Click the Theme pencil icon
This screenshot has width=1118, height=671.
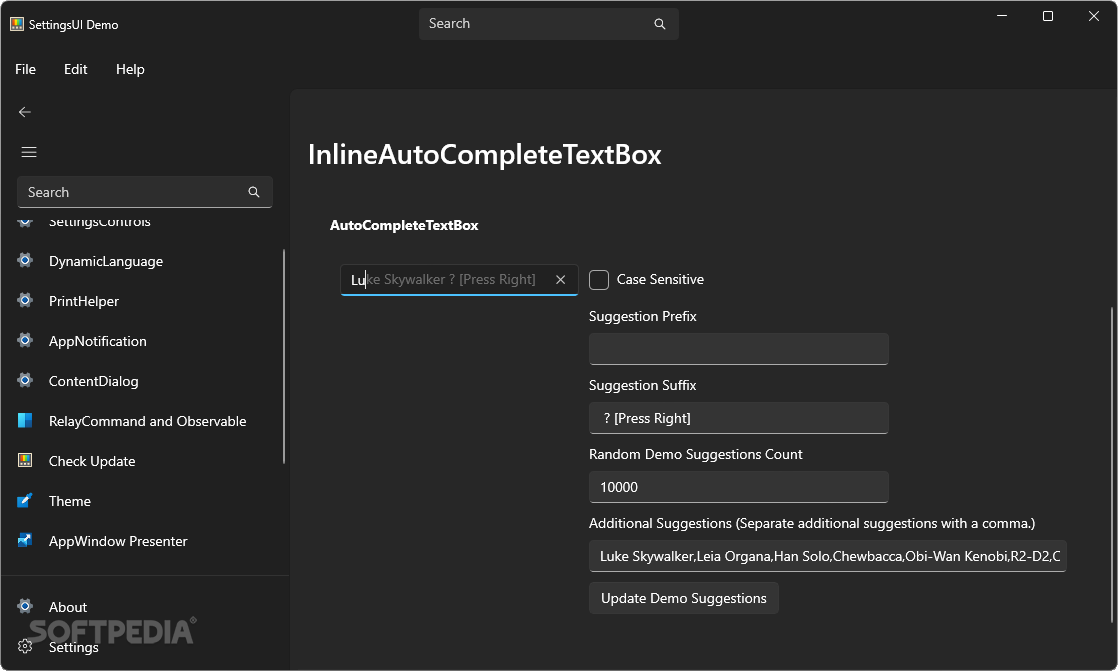25,500
